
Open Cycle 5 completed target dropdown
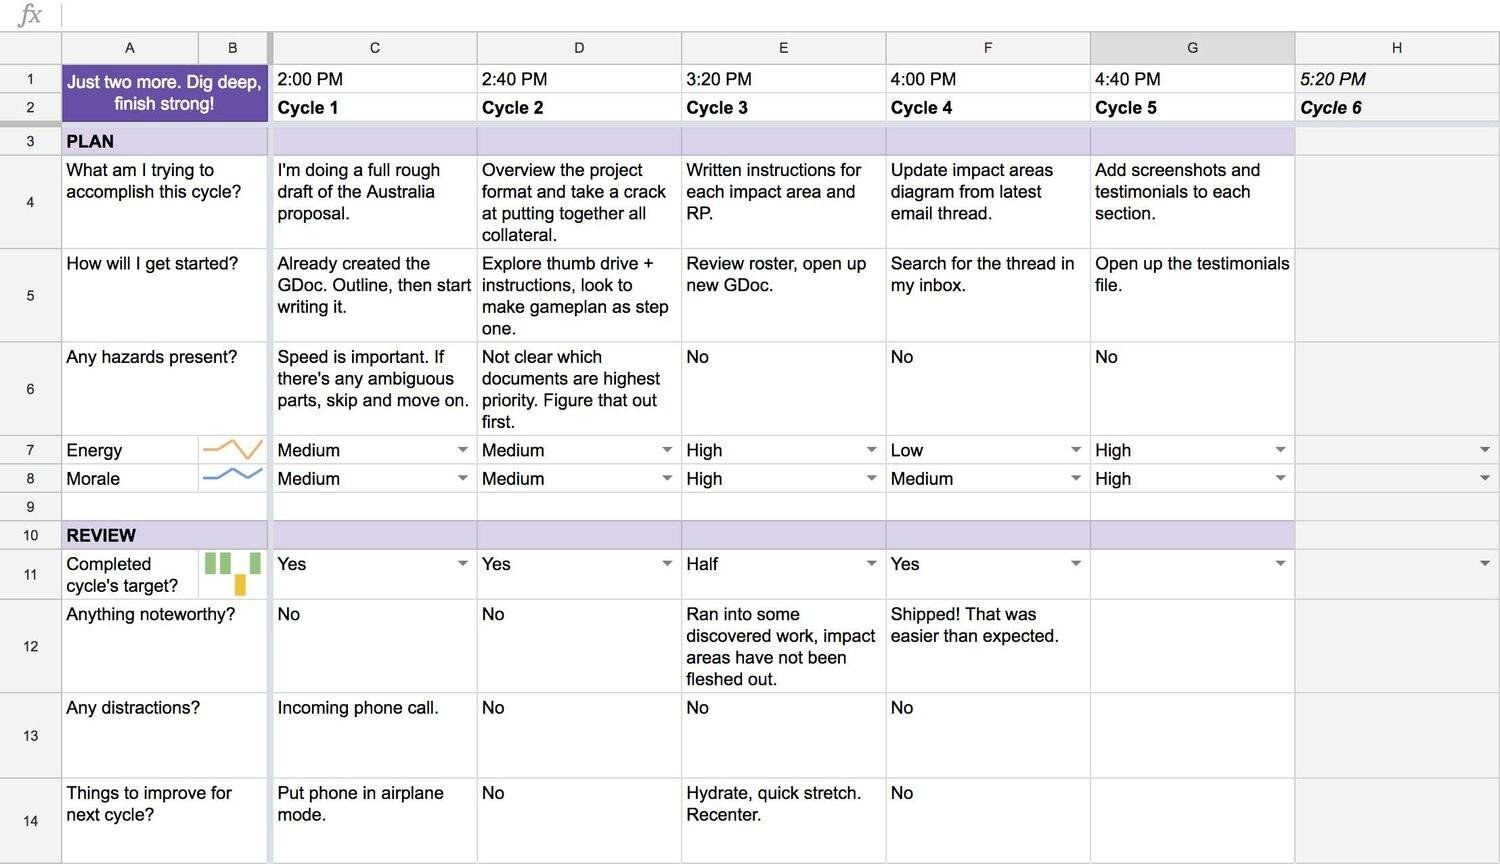coord(1280,564)
